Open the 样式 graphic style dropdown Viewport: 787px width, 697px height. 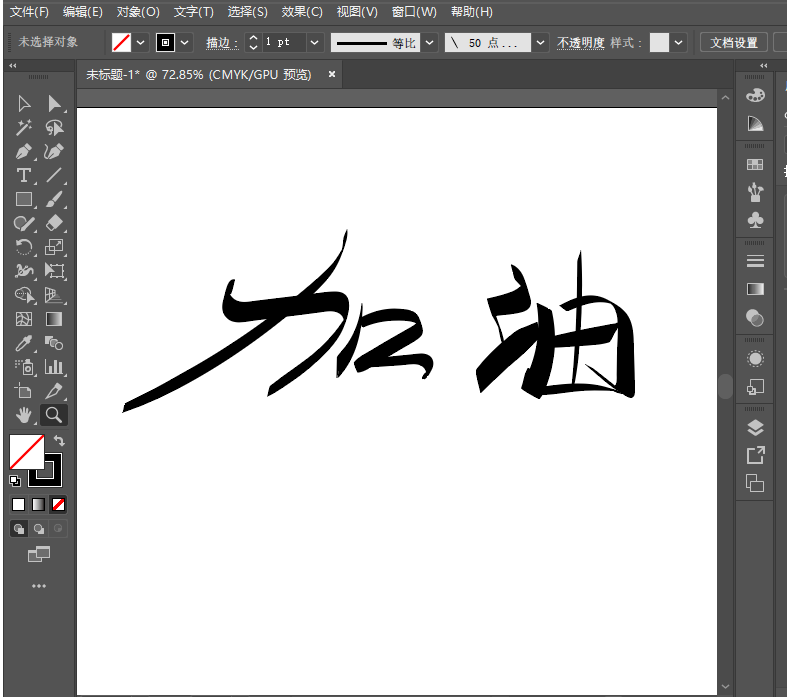(679, 43)
